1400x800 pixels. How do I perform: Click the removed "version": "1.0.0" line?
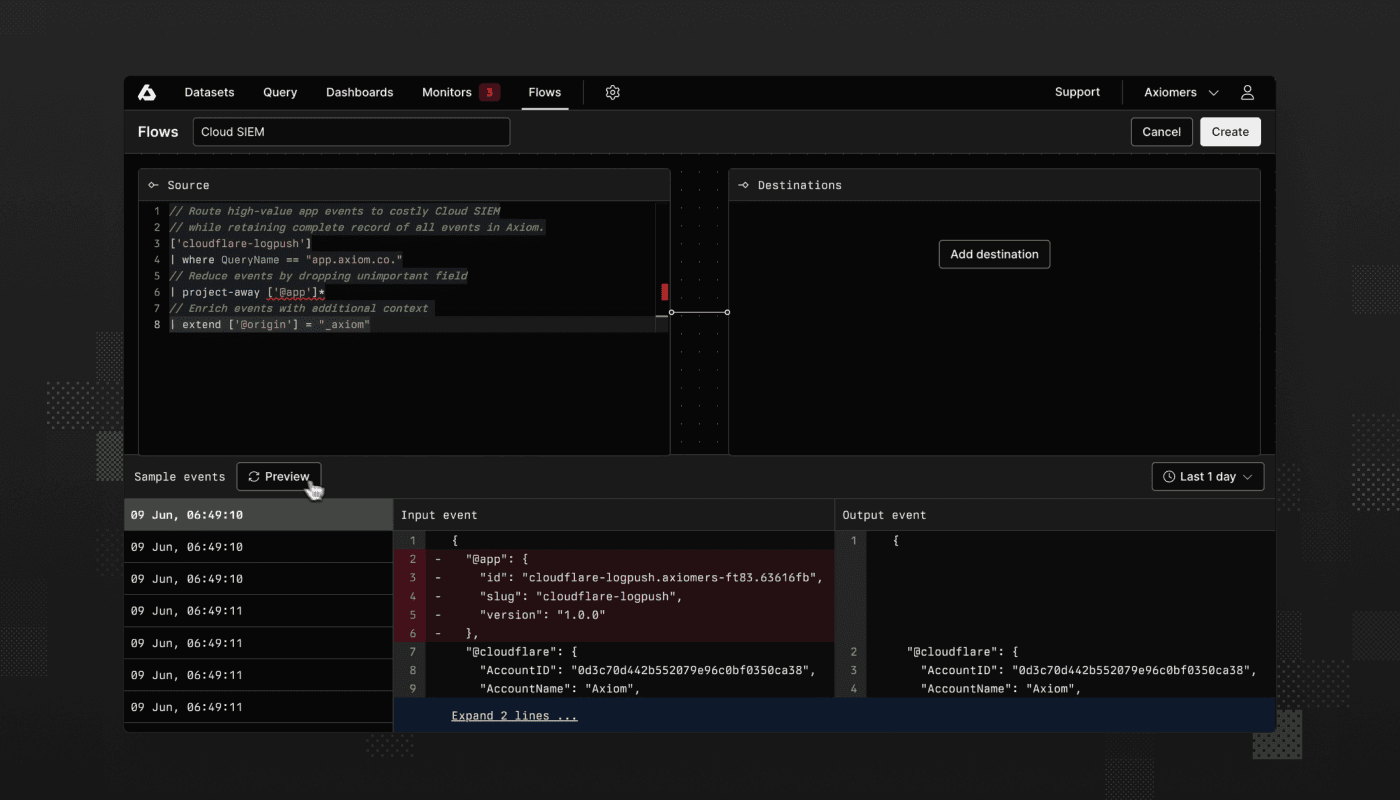pyautogui.click(x=614, y=615)
